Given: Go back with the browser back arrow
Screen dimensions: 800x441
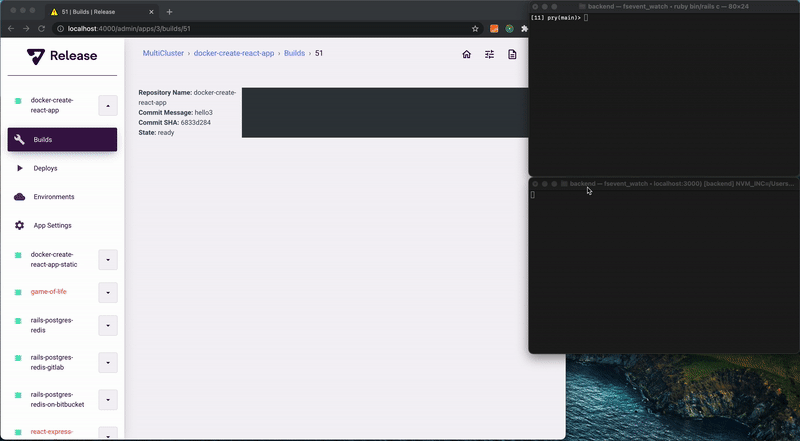Looking at the screenshot, I should click(11, 29).
